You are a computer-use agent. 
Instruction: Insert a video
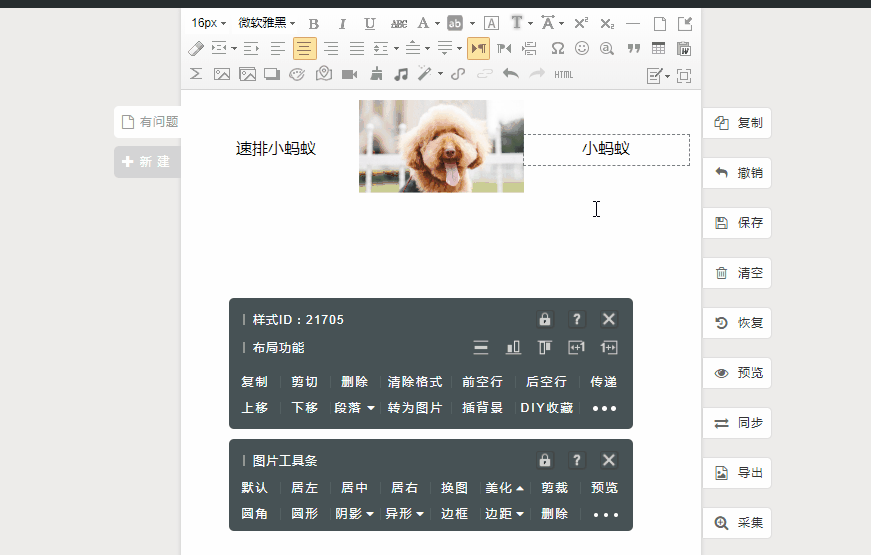point(349,74)
